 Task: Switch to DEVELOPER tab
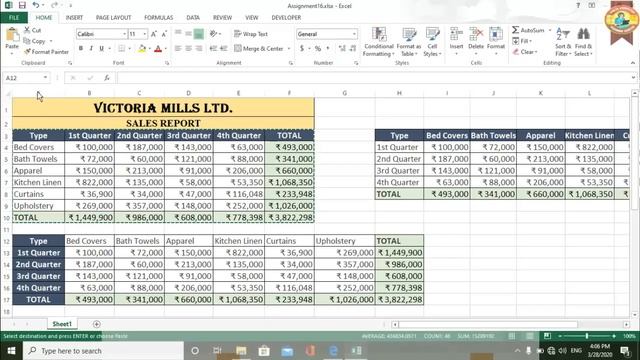point(286,18)
